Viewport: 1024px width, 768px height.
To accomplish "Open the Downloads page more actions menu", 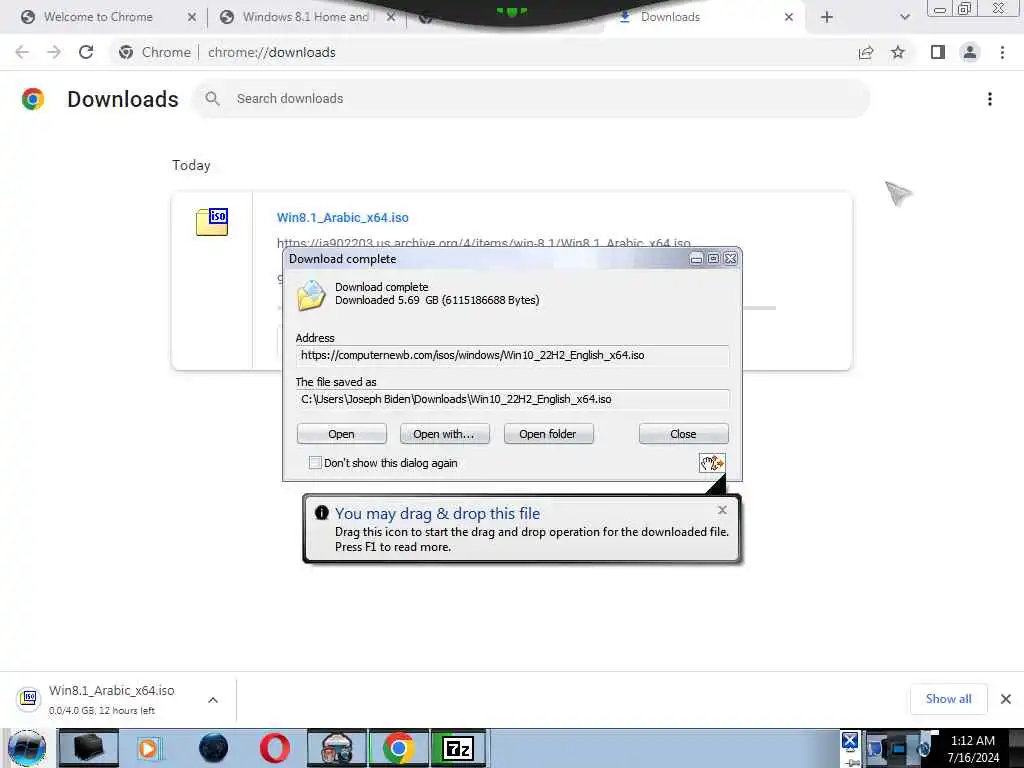I will [990, 99].
